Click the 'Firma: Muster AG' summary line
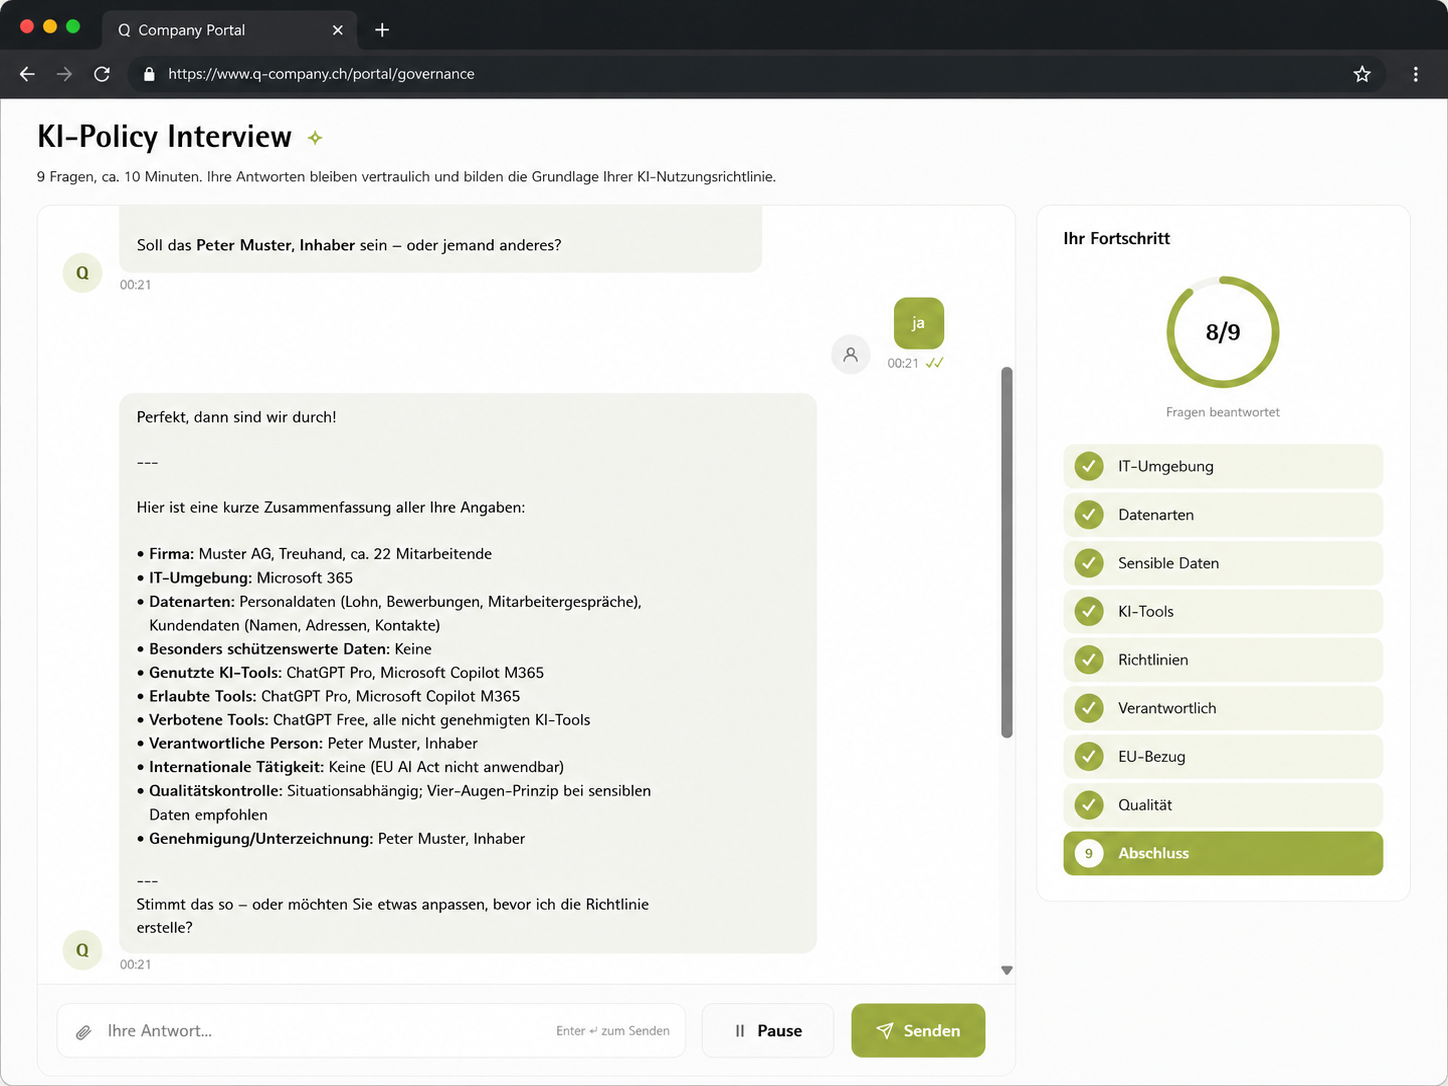Screen dimensions: 1448x1086 tap(314, 554)
